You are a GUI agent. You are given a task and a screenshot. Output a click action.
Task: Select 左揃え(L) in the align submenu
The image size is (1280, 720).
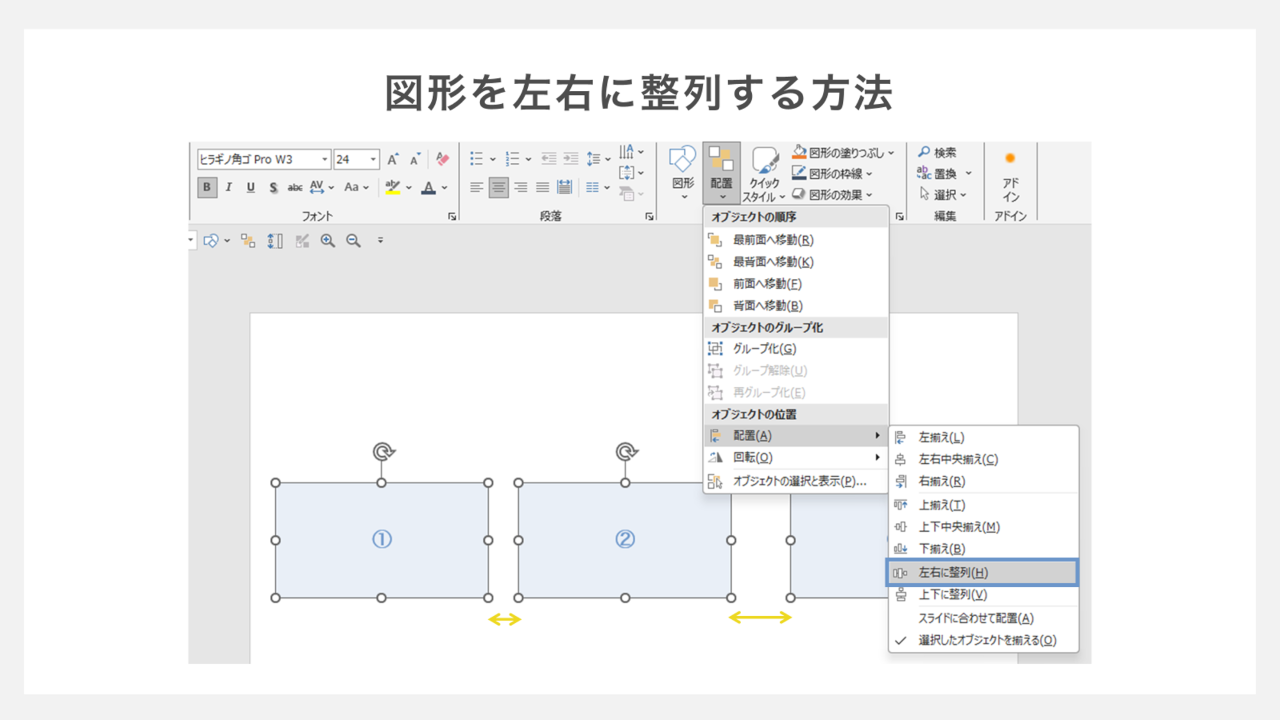click(x=984, y=438)
